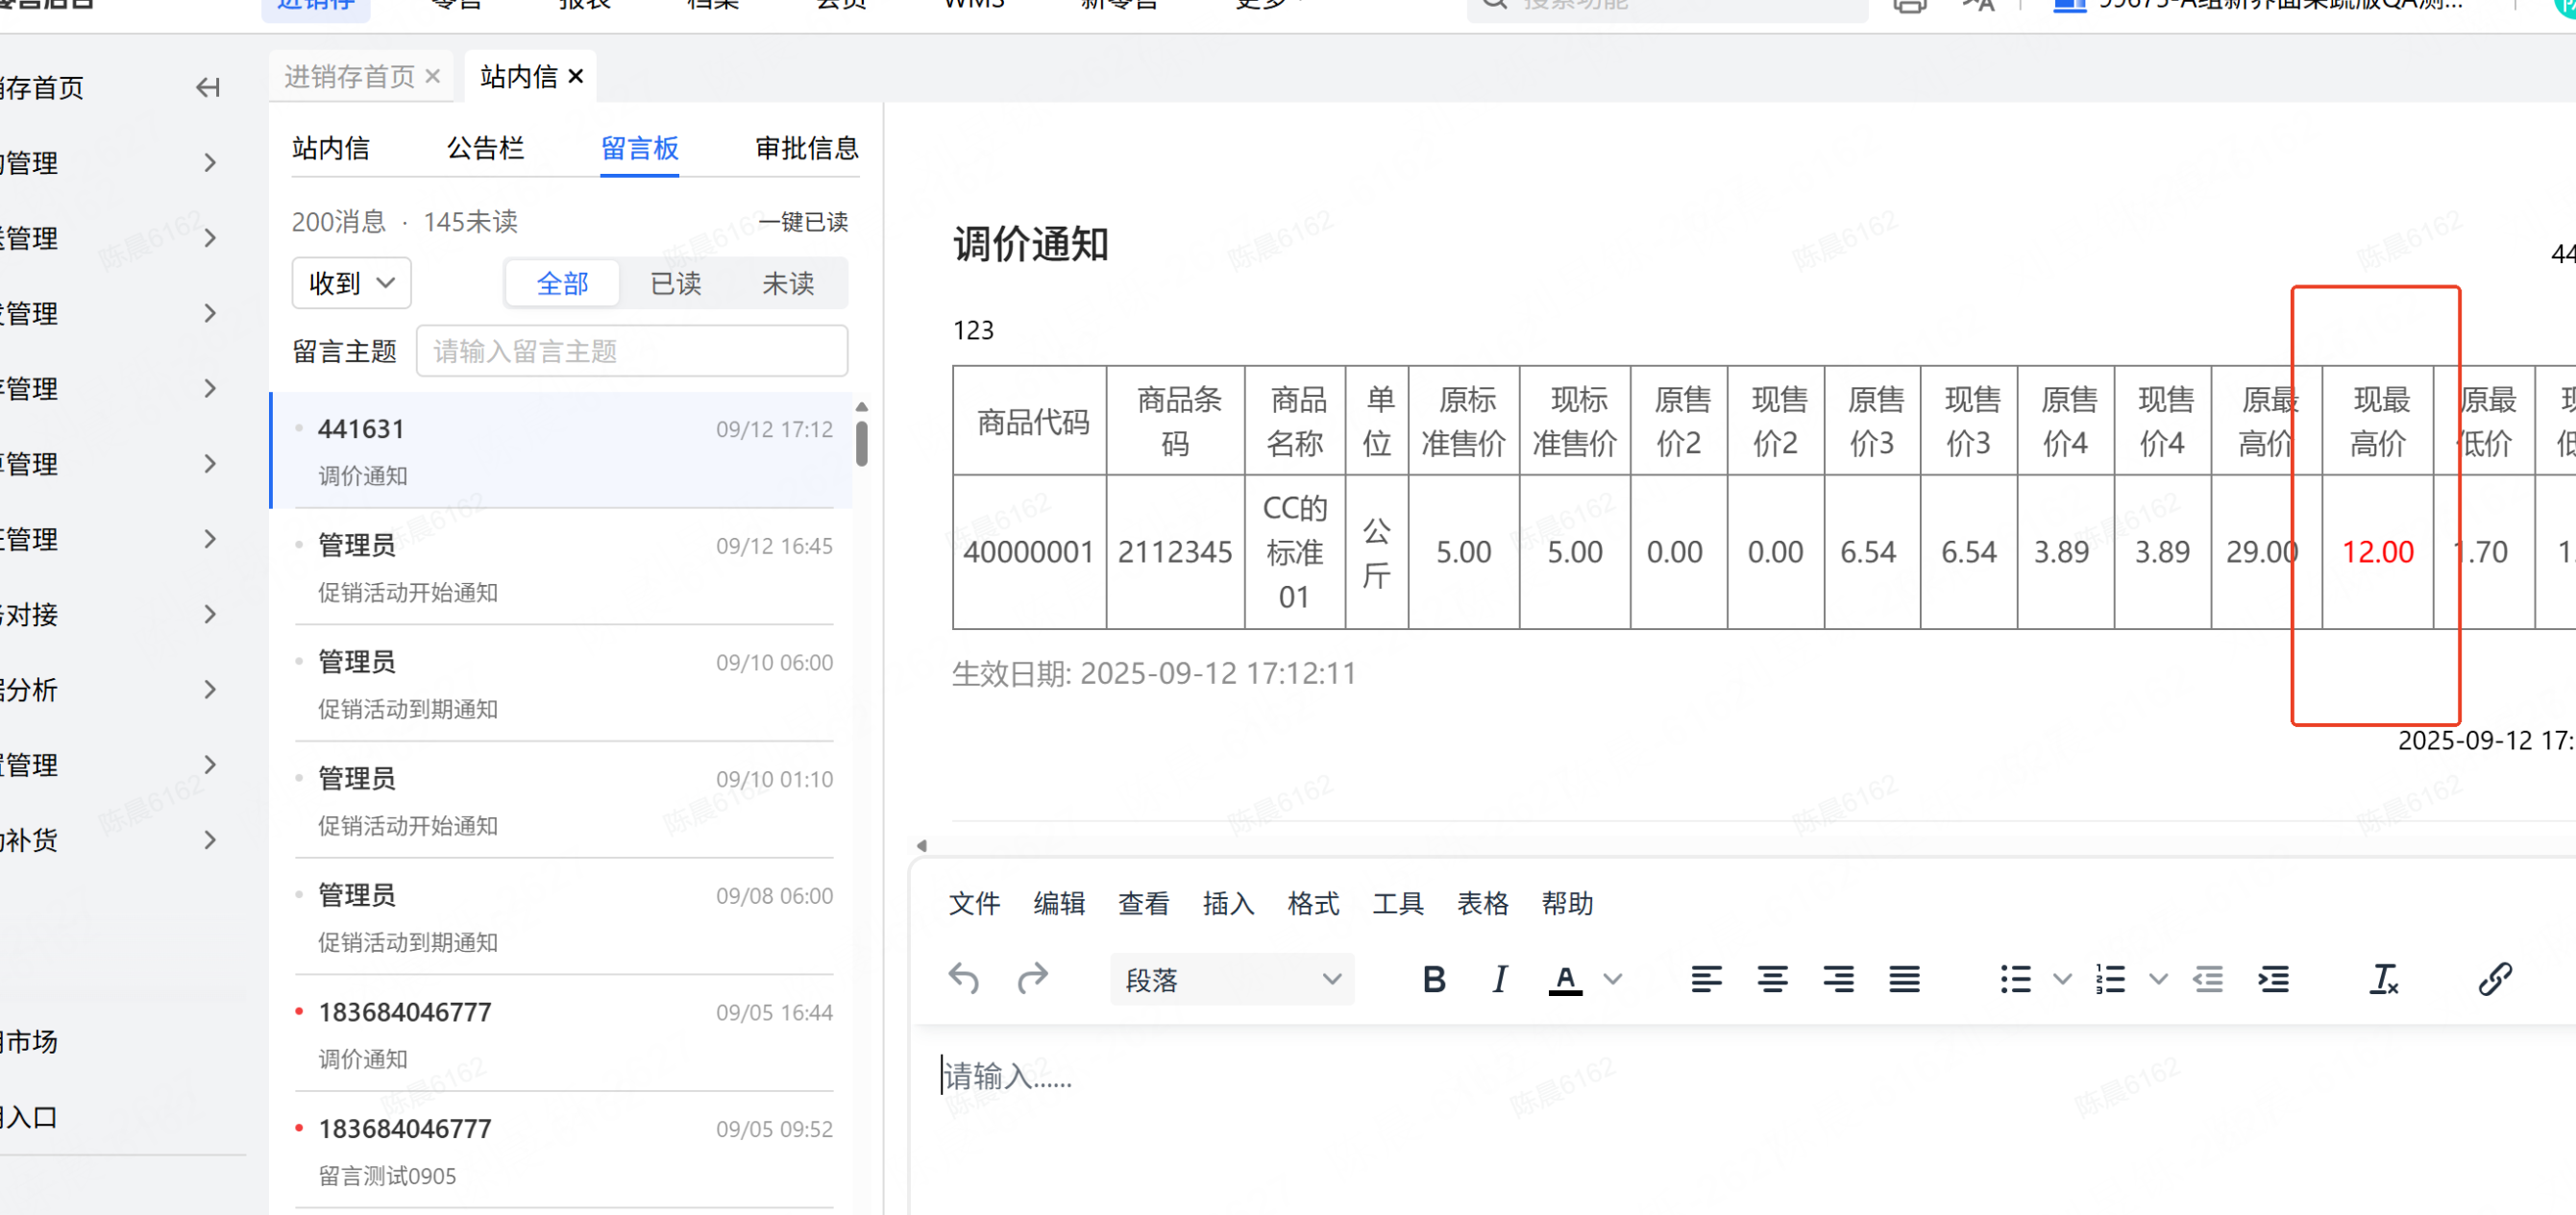Click the redo arrow icon
The image size is (2576, 1215).
pyautogui.click(x=1032, y=979)
